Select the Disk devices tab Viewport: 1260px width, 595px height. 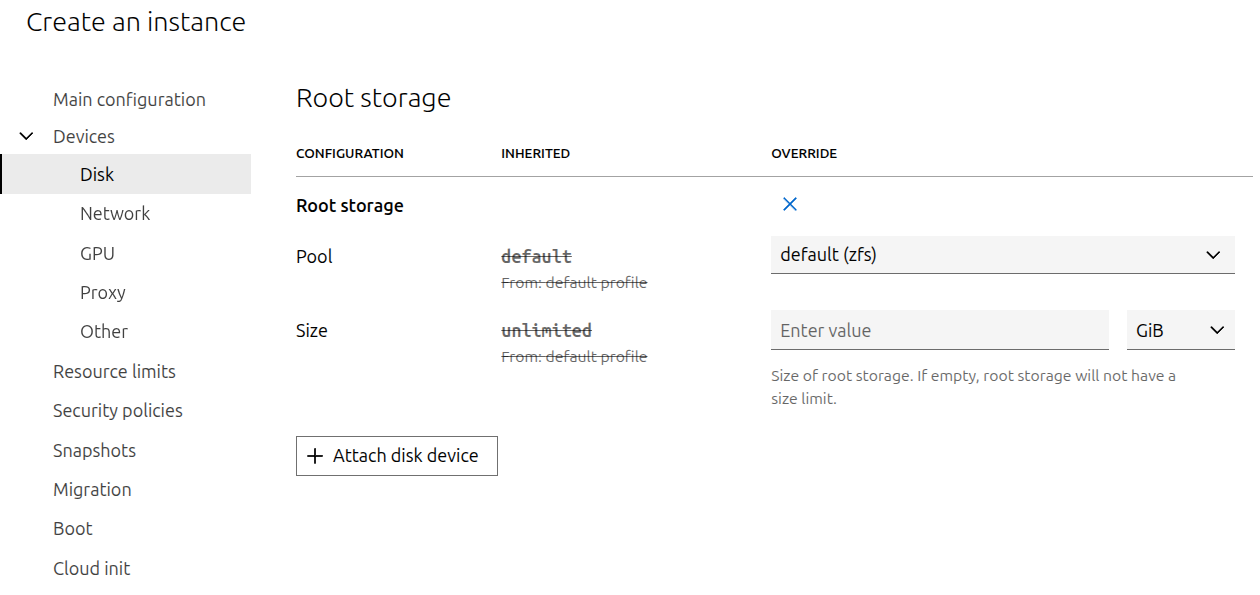[x=97, y=175]
